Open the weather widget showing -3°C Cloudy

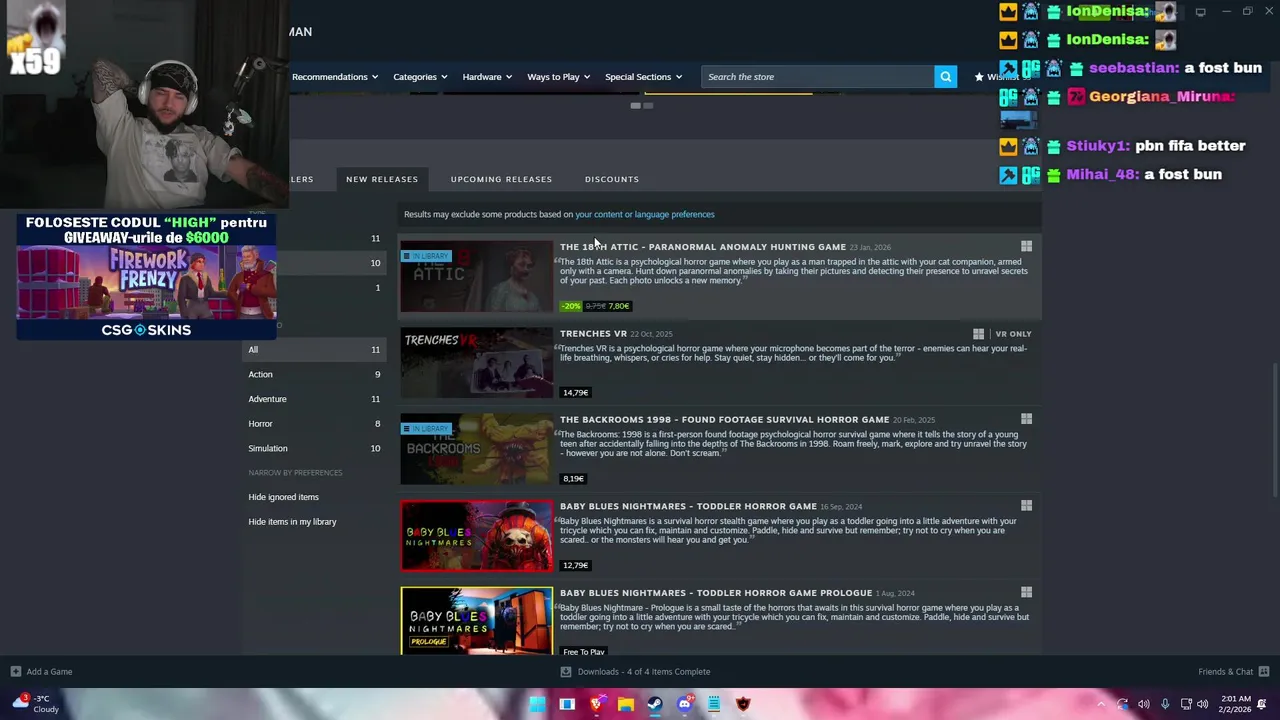click(38, 704)
